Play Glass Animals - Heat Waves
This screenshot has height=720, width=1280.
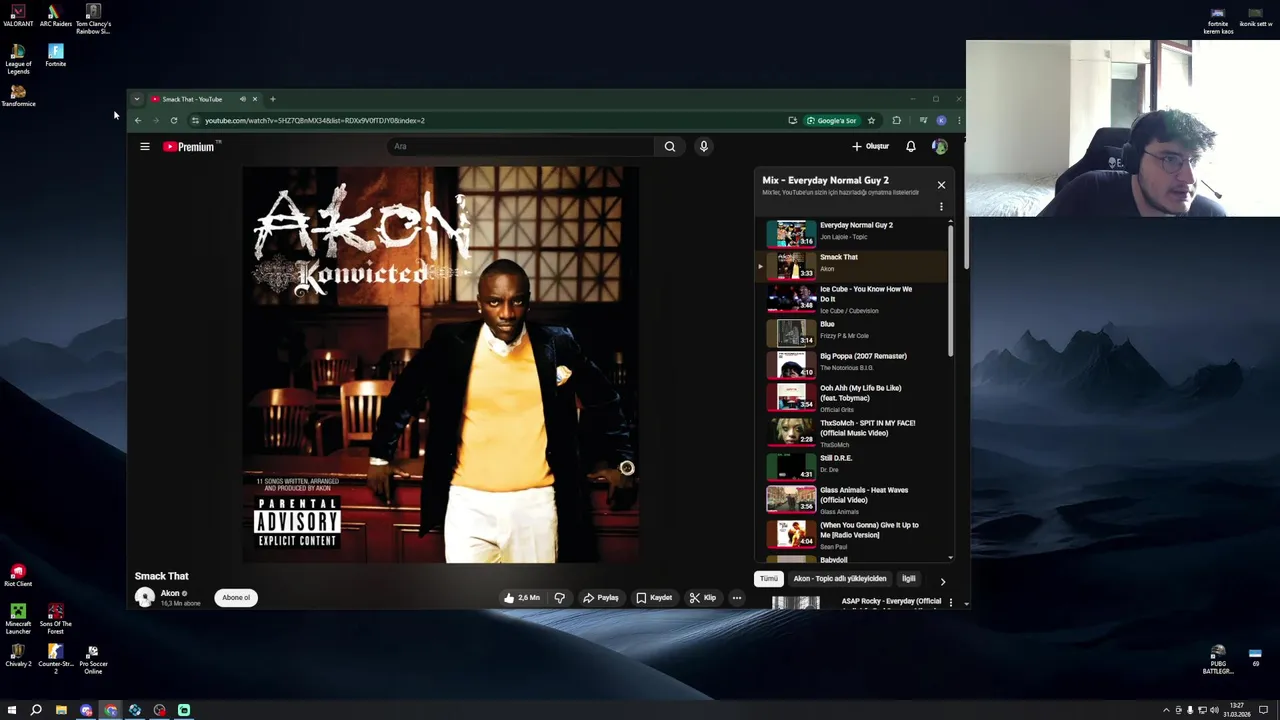tap(850, 499)
